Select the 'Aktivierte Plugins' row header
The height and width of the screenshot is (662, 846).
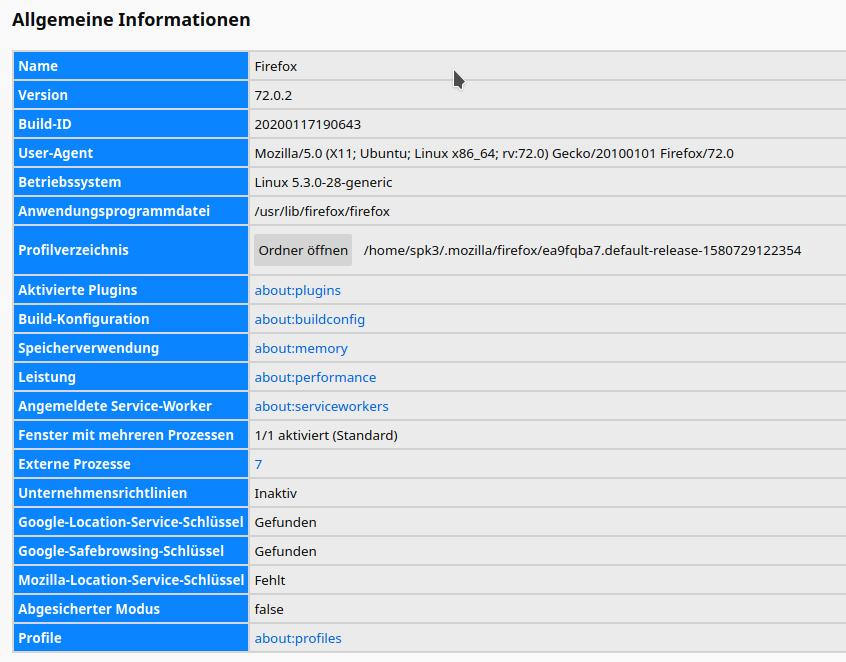(131, 290)
